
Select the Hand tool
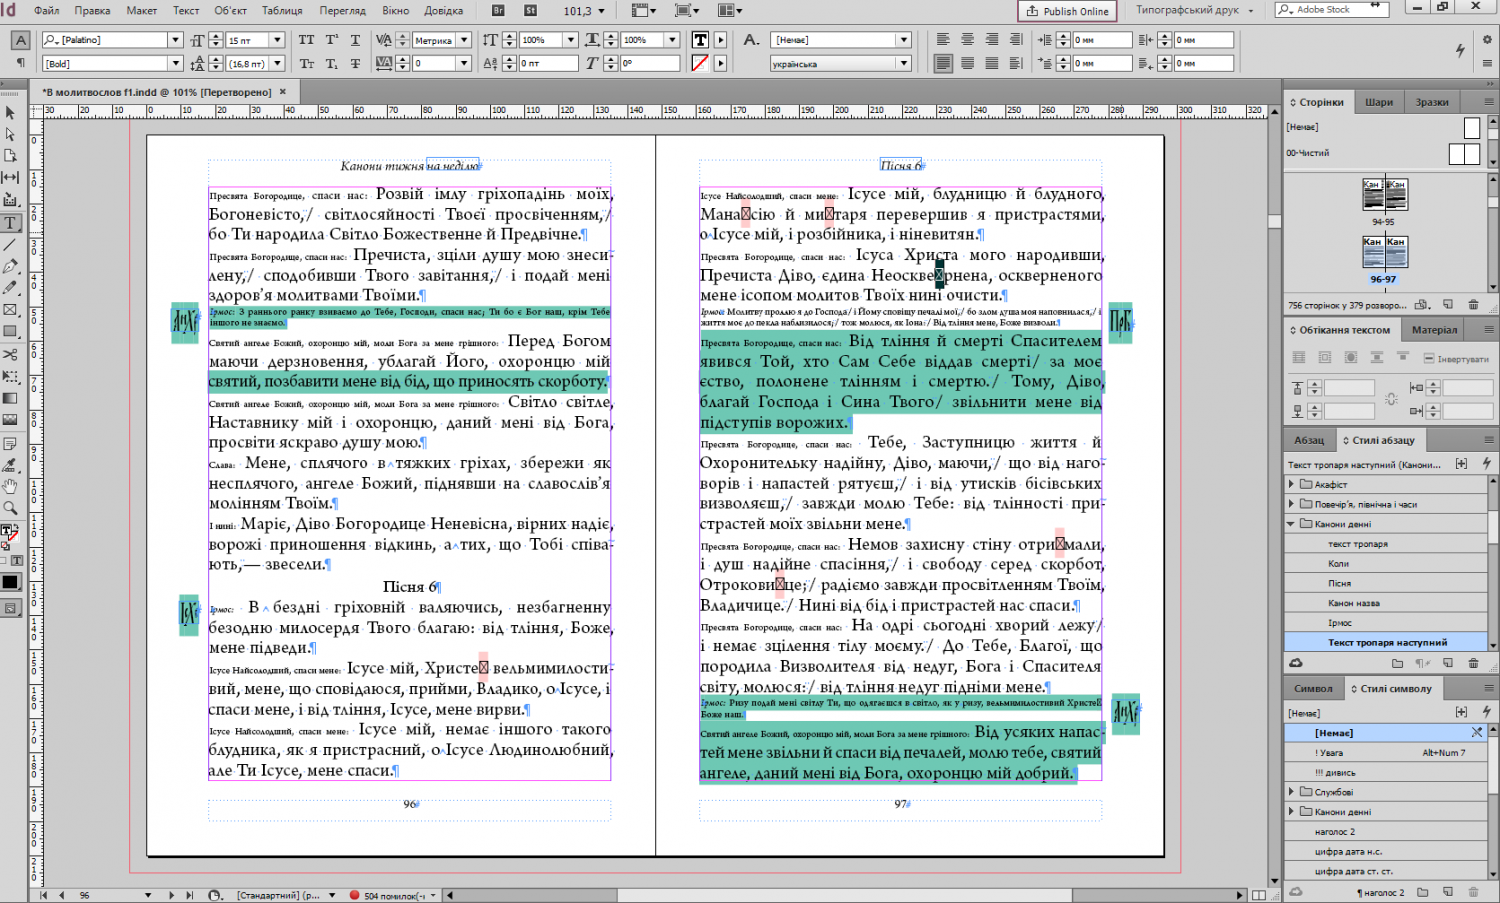(11, 486)
